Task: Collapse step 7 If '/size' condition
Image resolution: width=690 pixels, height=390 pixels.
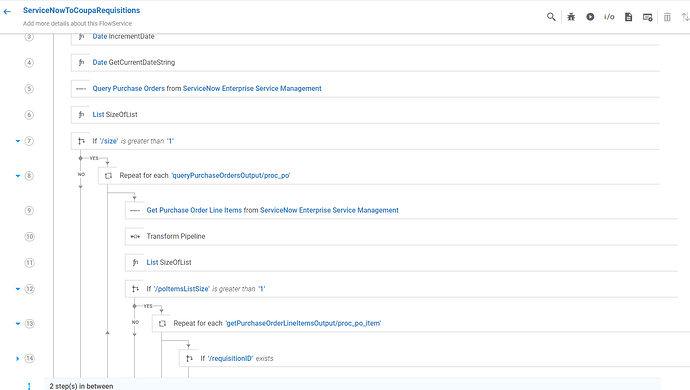Action: [x=18, y=141]
